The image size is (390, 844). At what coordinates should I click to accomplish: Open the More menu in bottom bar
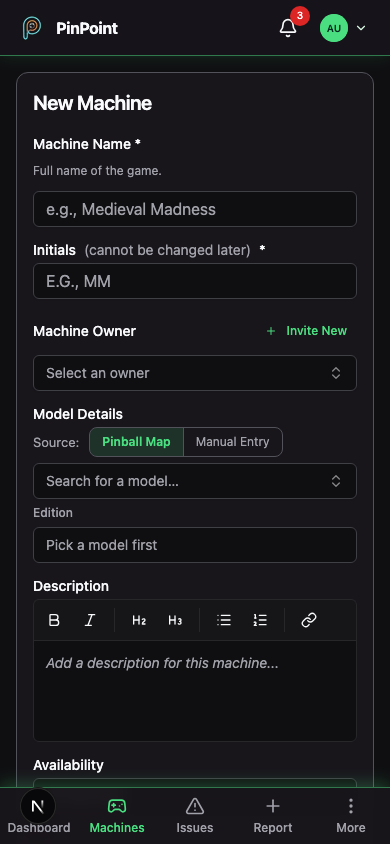click(351, 816)
